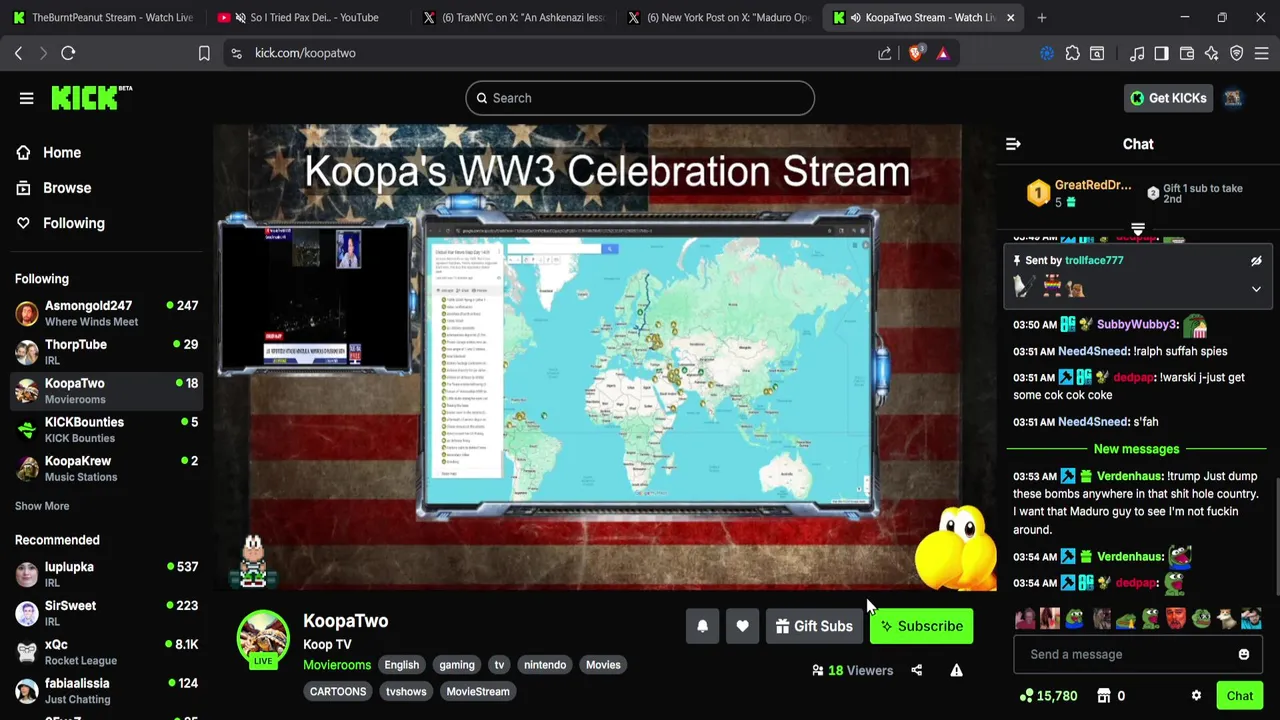Viewport: 1280px width, 720px height.
Task: Open the channel points shop icon
Action: (1104, 696)
